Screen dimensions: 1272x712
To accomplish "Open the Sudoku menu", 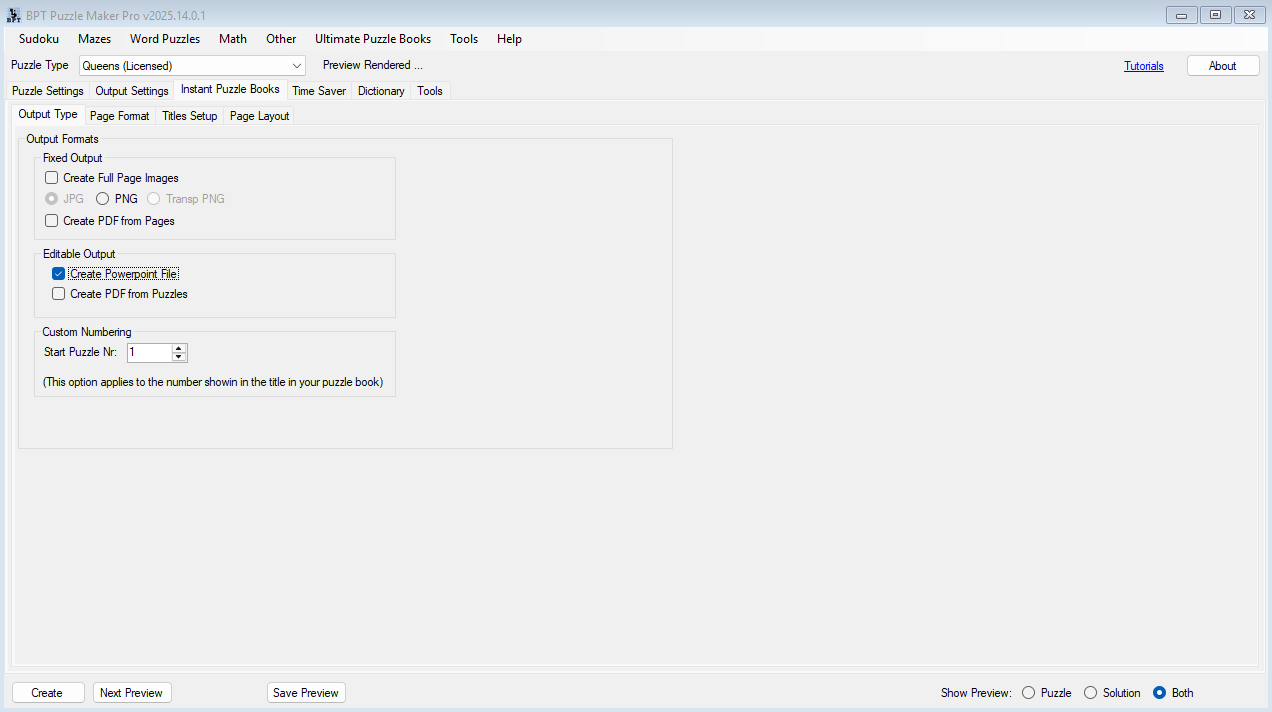I will tap(39, 39).
